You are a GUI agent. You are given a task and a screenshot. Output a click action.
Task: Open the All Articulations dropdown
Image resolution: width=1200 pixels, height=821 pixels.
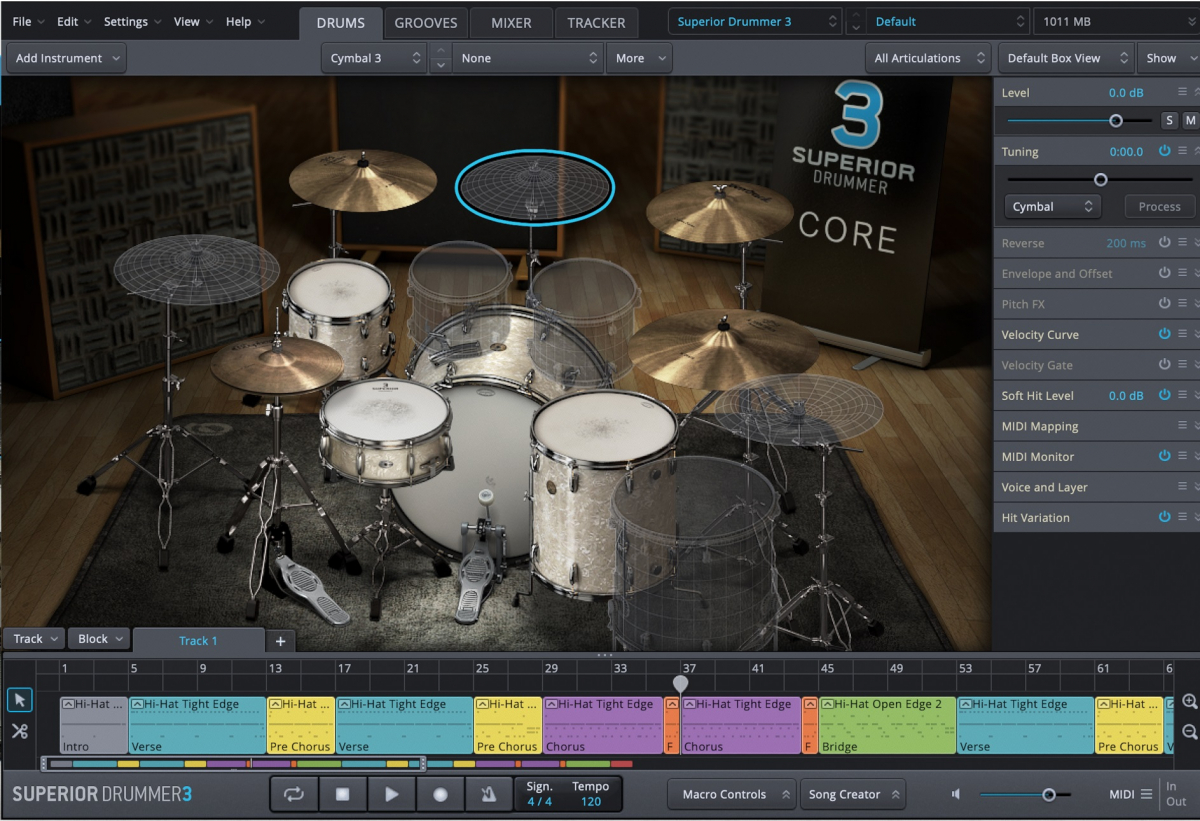929,58
